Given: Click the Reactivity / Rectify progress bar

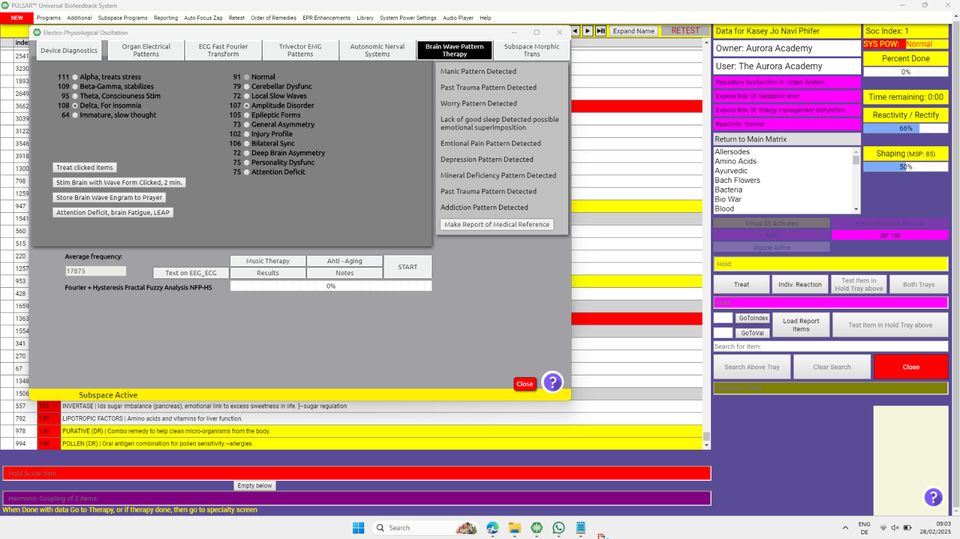Looking at the screenshot, I should [x=905, y=128].
